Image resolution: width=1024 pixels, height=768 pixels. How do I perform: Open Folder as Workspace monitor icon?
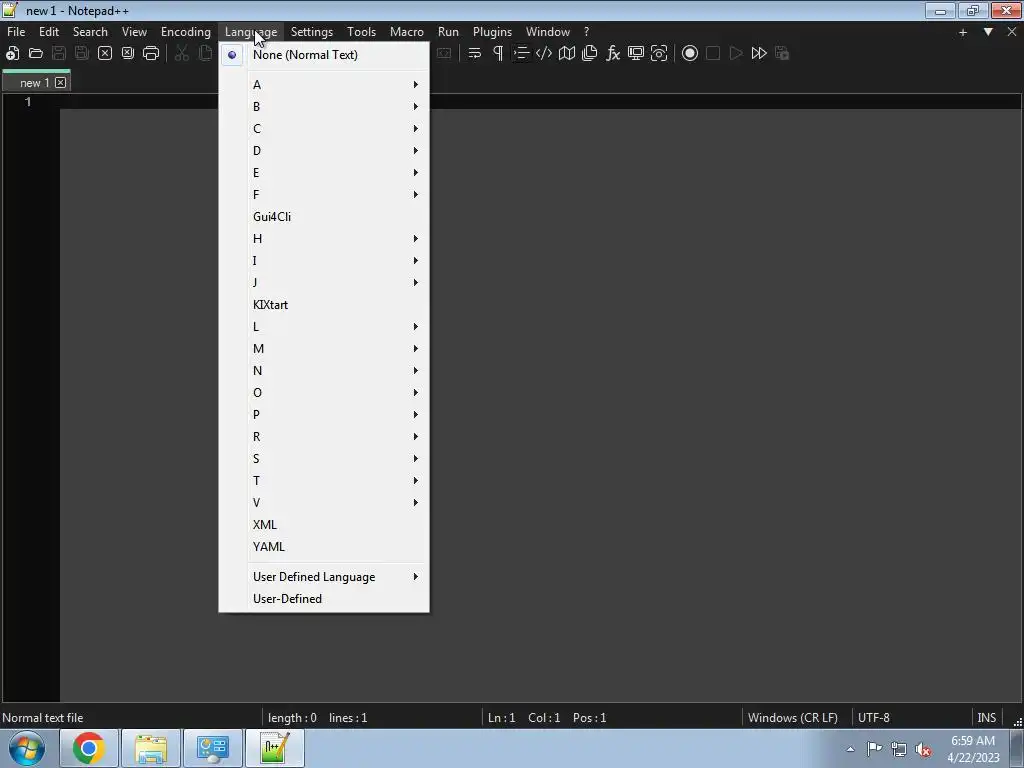(635, 54)
